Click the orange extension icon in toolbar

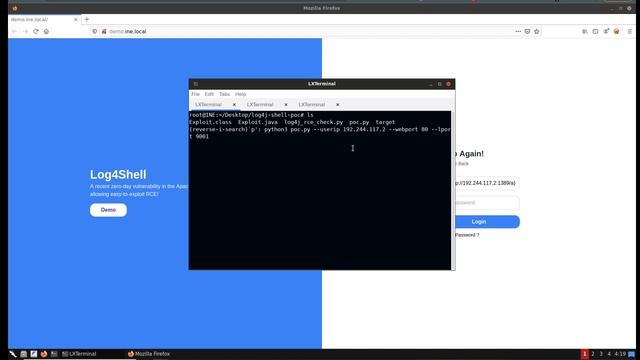click(x=617, y=31)
